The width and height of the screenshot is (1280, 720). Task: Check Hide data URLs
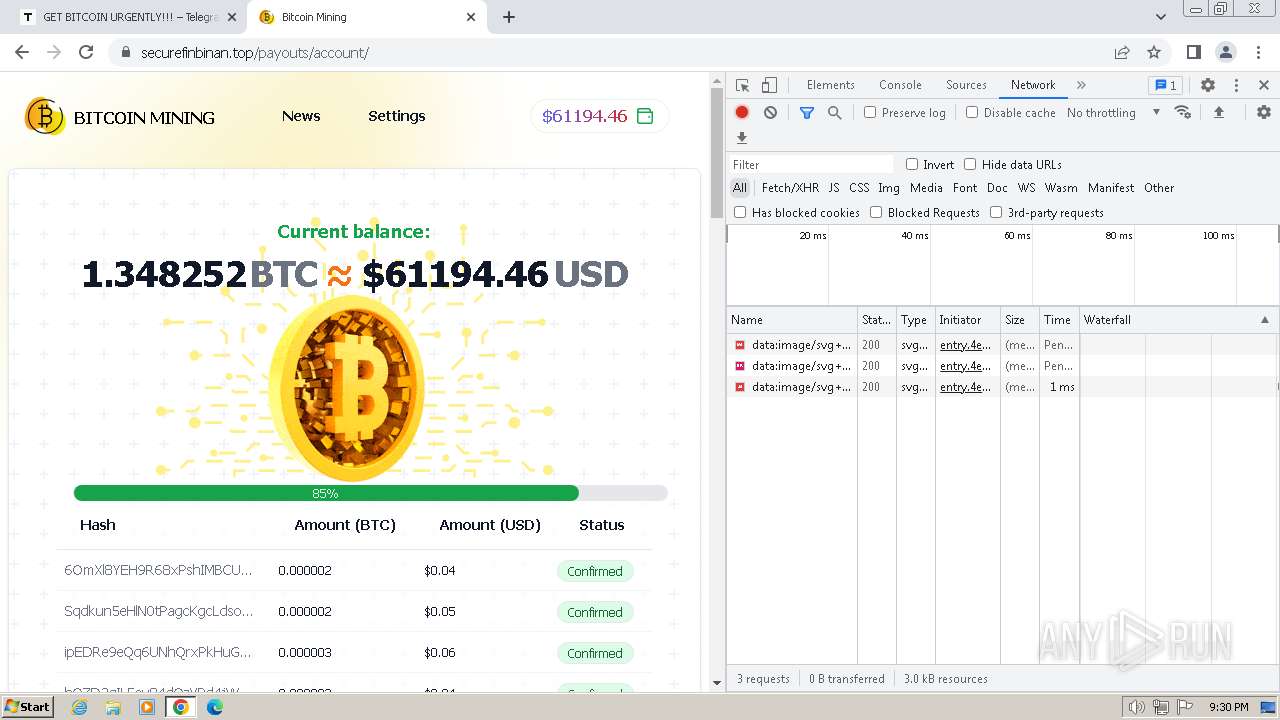[970, 164]
